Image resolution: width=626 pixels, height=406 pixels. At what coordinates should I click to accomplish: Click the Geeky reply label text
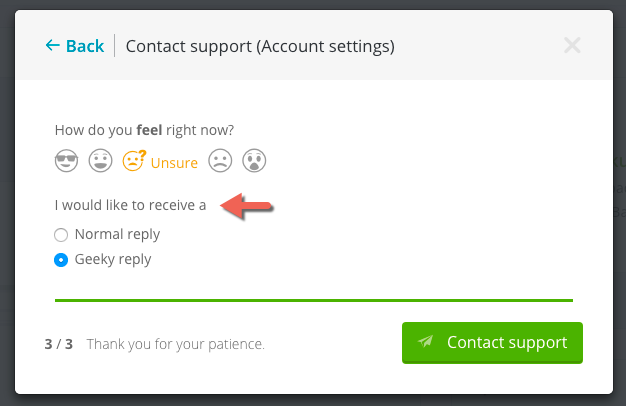[113, 260]
